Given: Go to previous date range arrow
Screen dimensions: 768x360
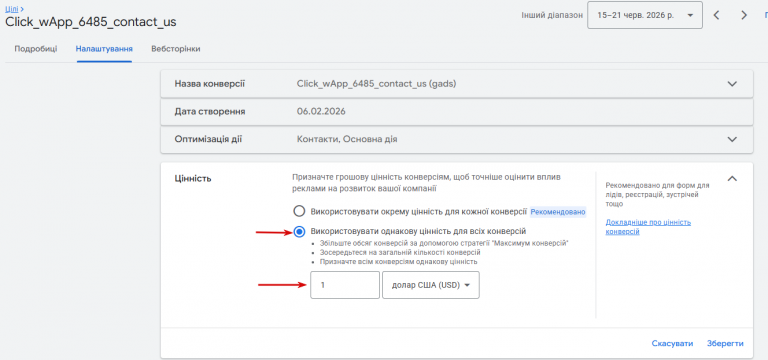Looking at the screenshot, I should point(717,15).
